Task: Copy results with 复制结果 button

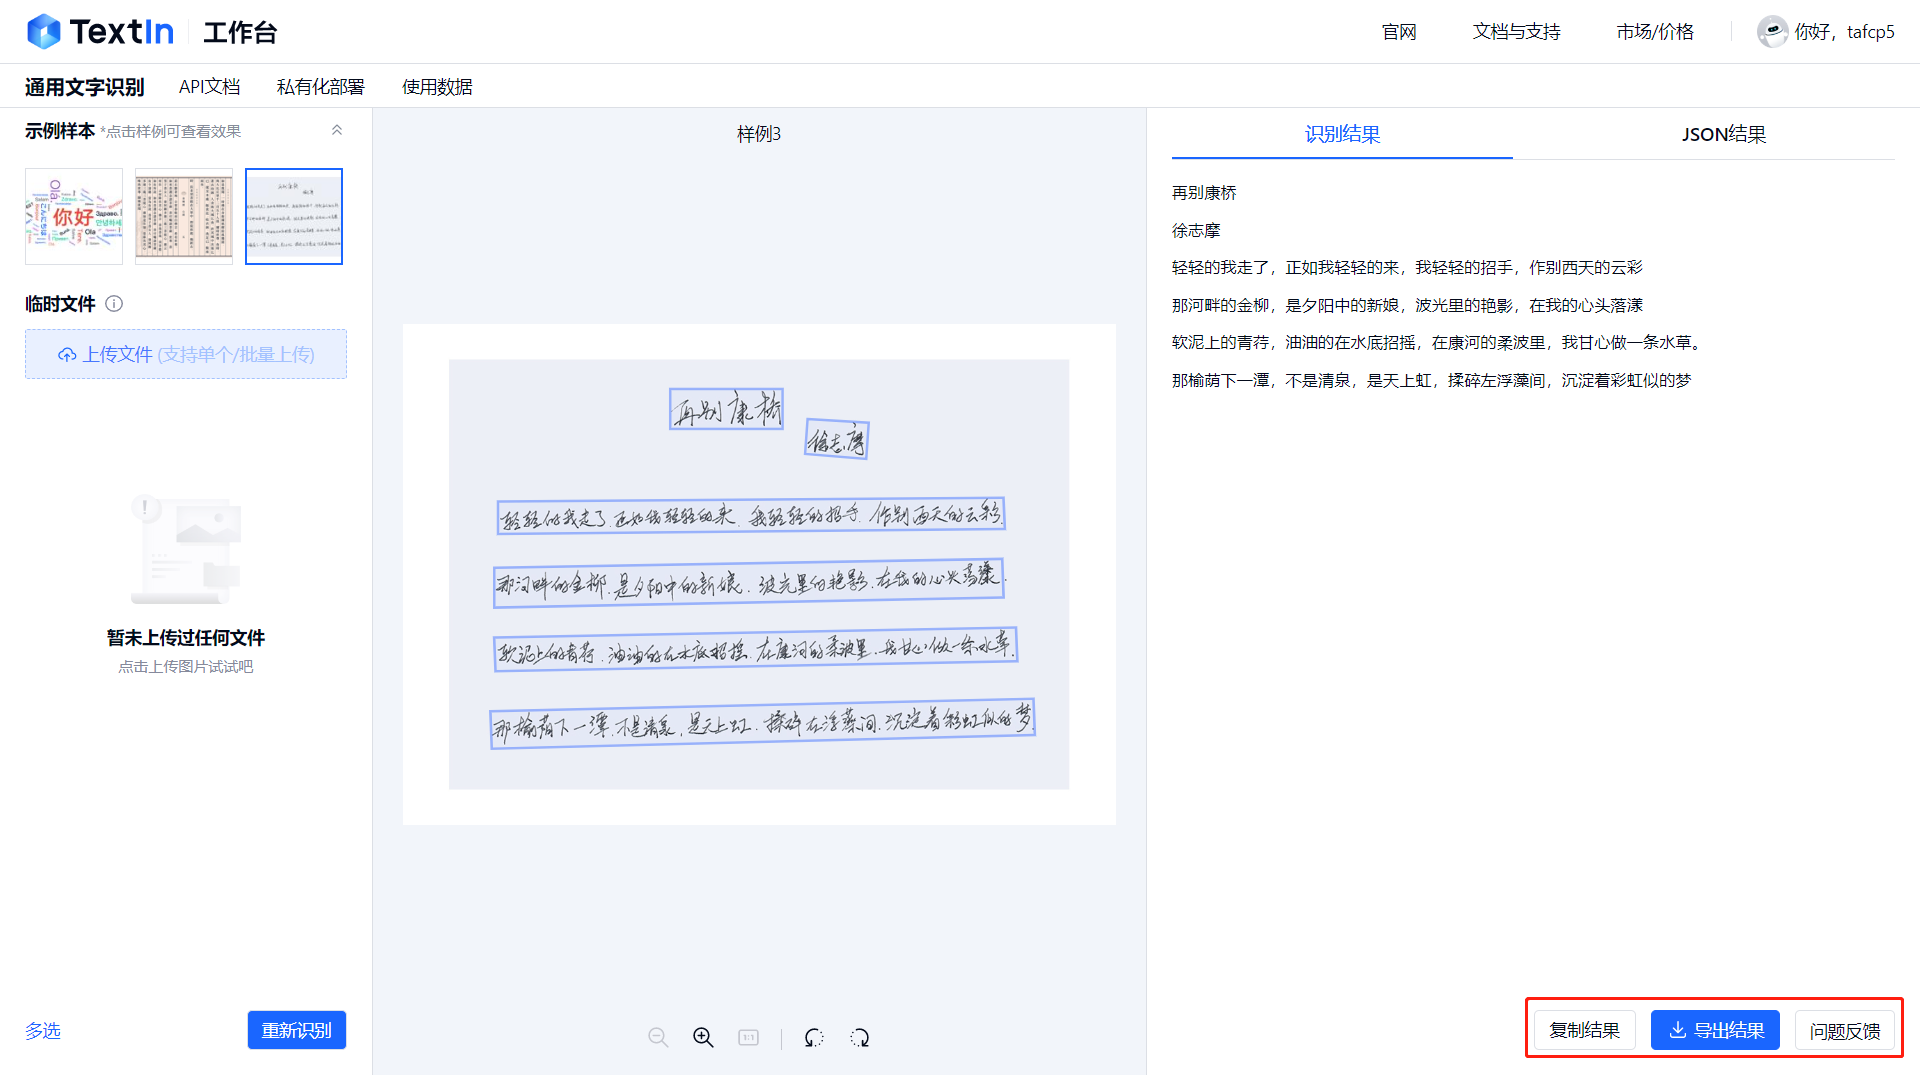Action: point(1585,1030)
